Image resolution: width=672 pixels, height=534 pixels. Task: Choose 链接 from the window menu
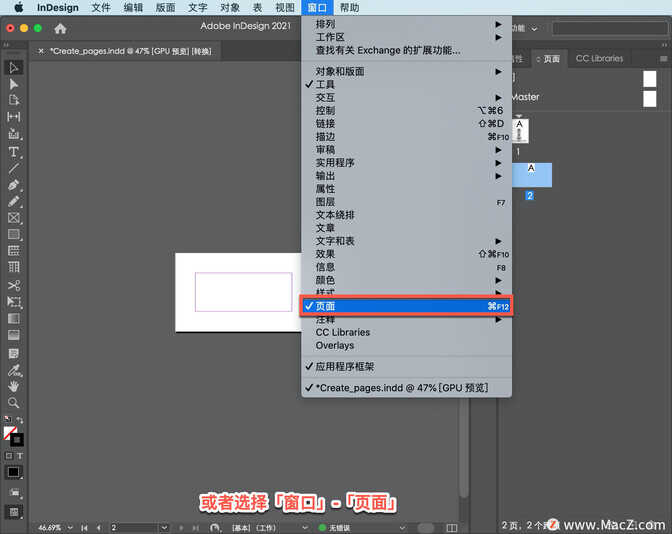[407, 123]
